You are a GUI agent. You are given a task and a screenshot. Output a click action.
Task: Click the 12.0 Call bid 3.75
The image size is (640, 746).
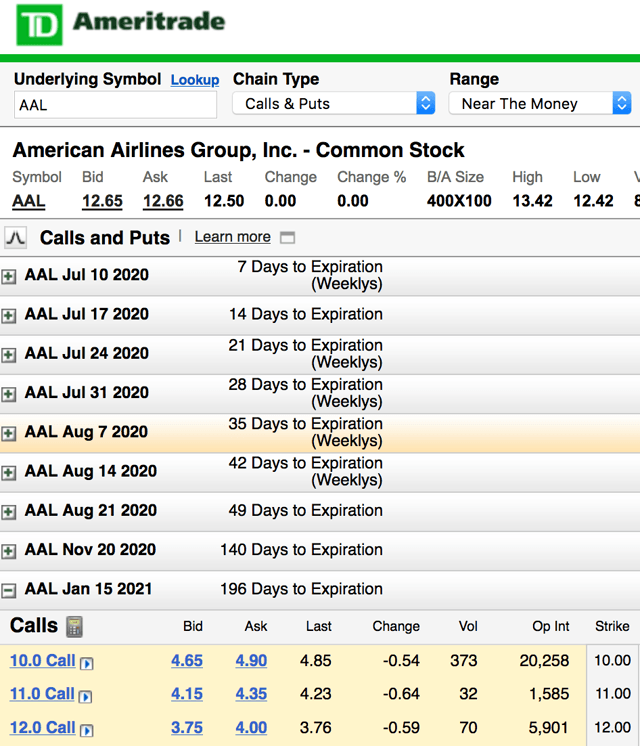click(x=187, y=728)
